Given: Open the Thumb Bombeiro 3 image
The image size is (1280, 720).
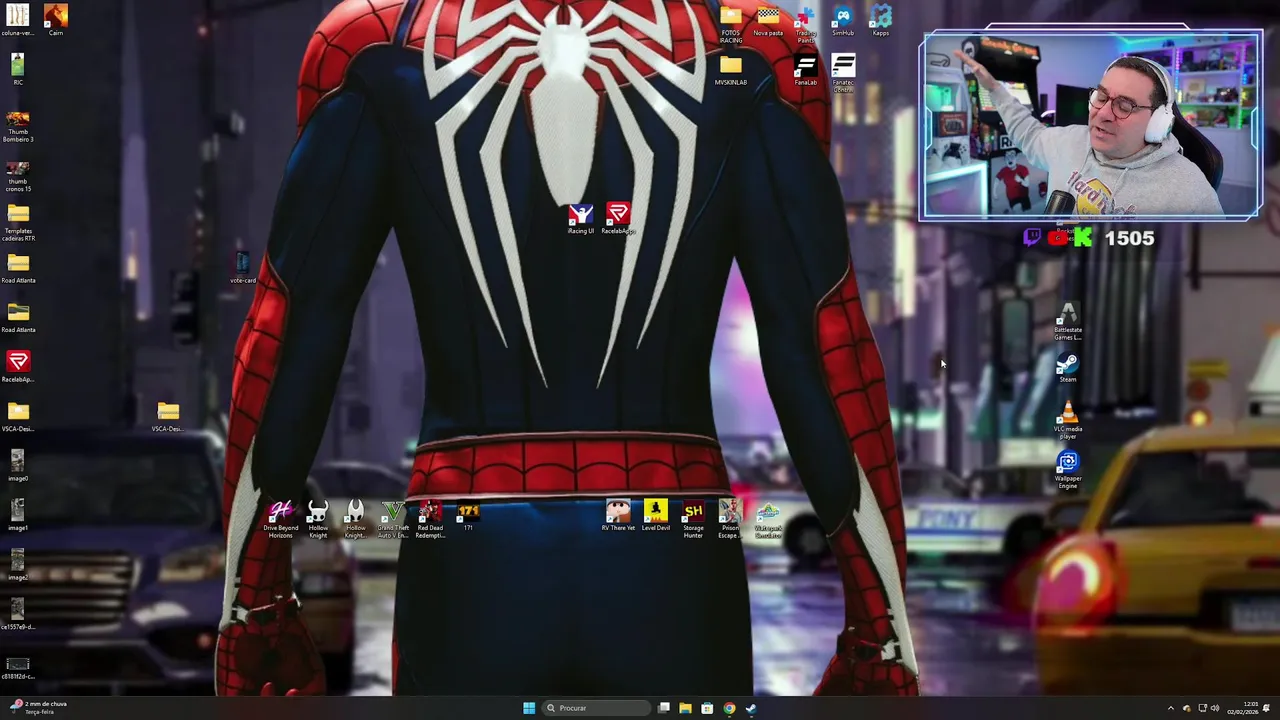Looking at the screenshot, I should point(17,125).
